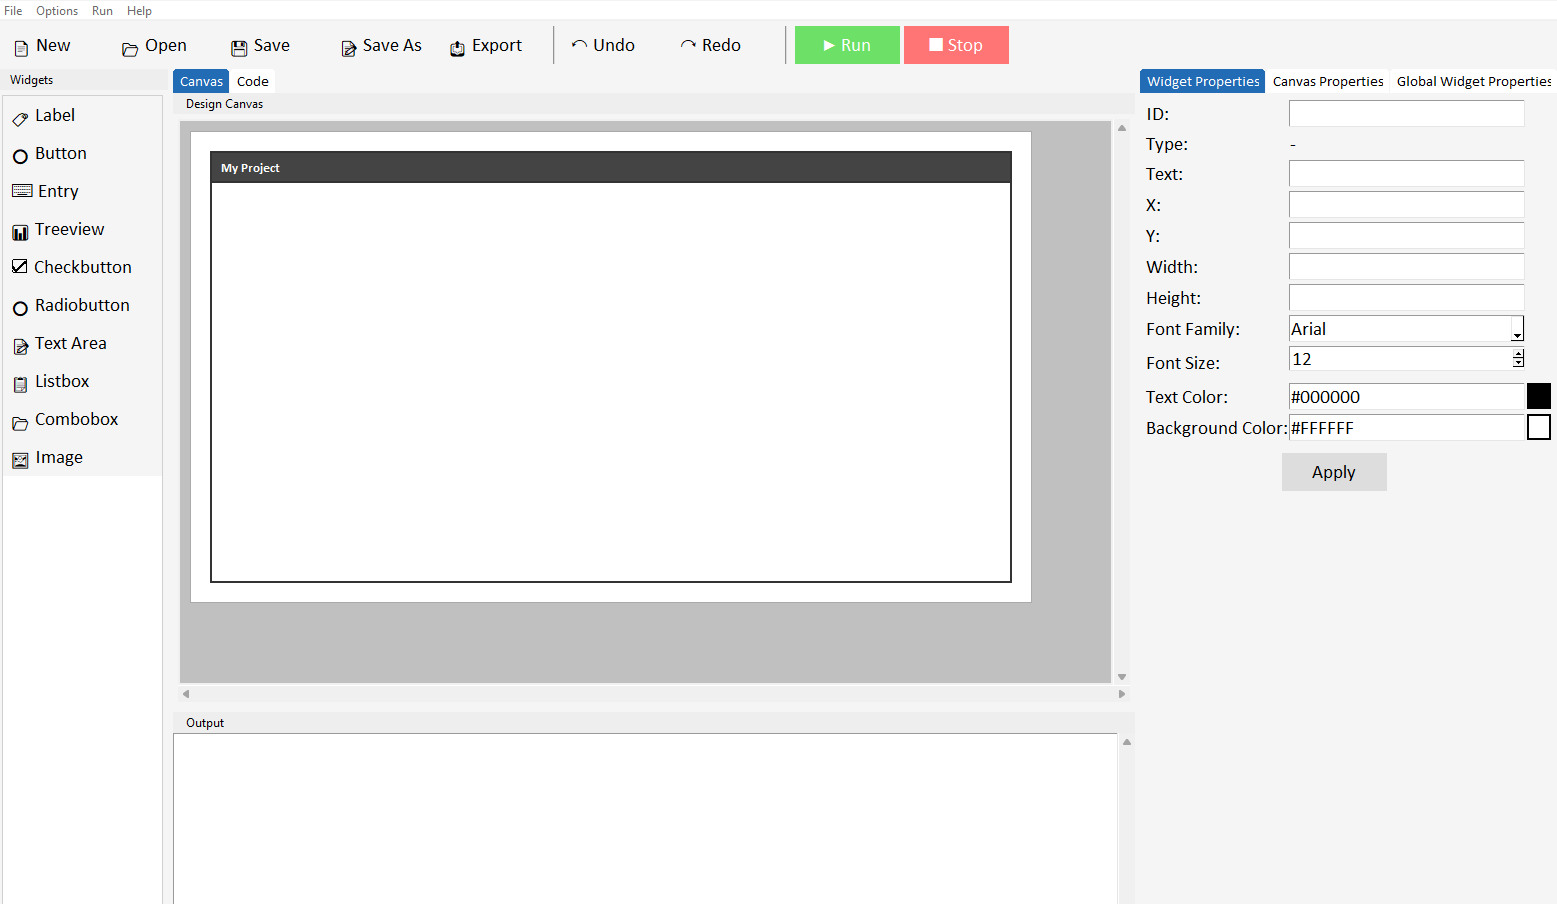Image resolution: width=1557 pixels, height=904 pixels.
Task: Click inside the Width input field
Action: pos(1406,266)
